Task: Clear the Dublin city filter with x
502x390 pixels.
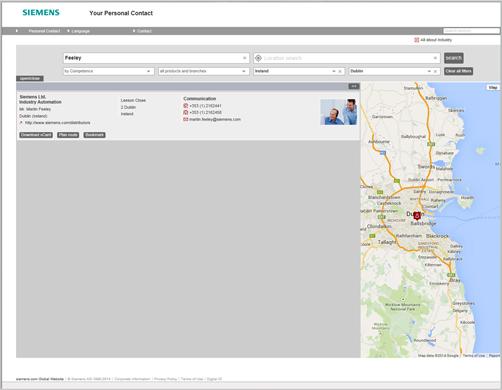Action: (435, 71)
